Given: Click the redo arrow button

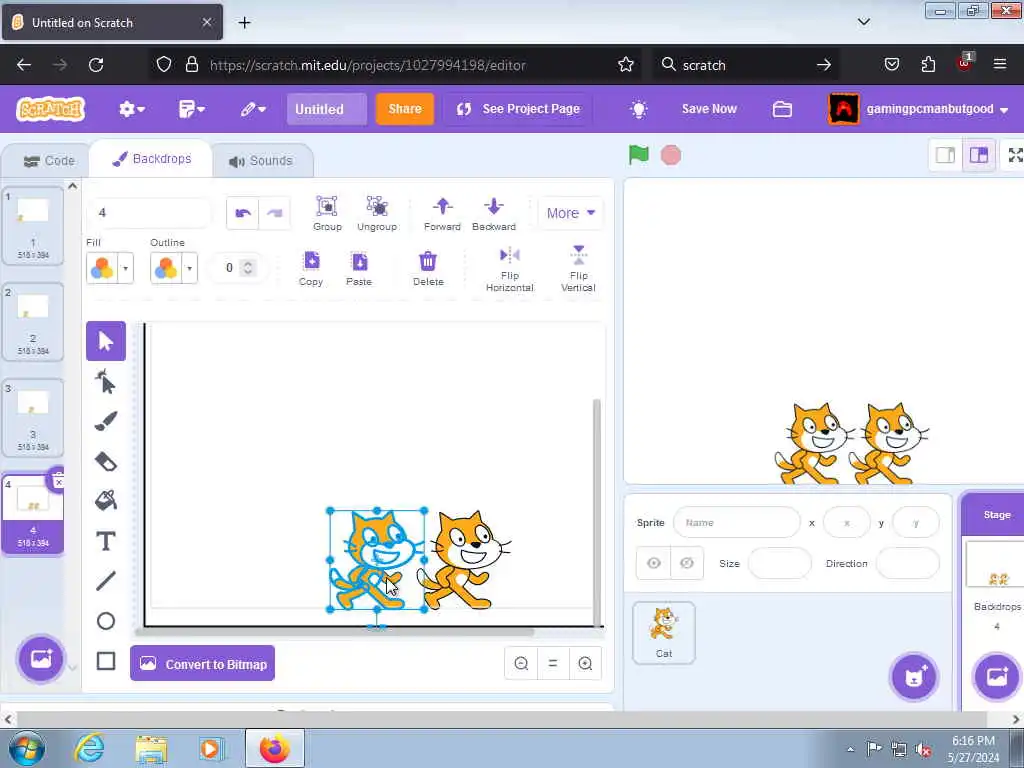Looking at the screenshot, I should coord(274,213).
